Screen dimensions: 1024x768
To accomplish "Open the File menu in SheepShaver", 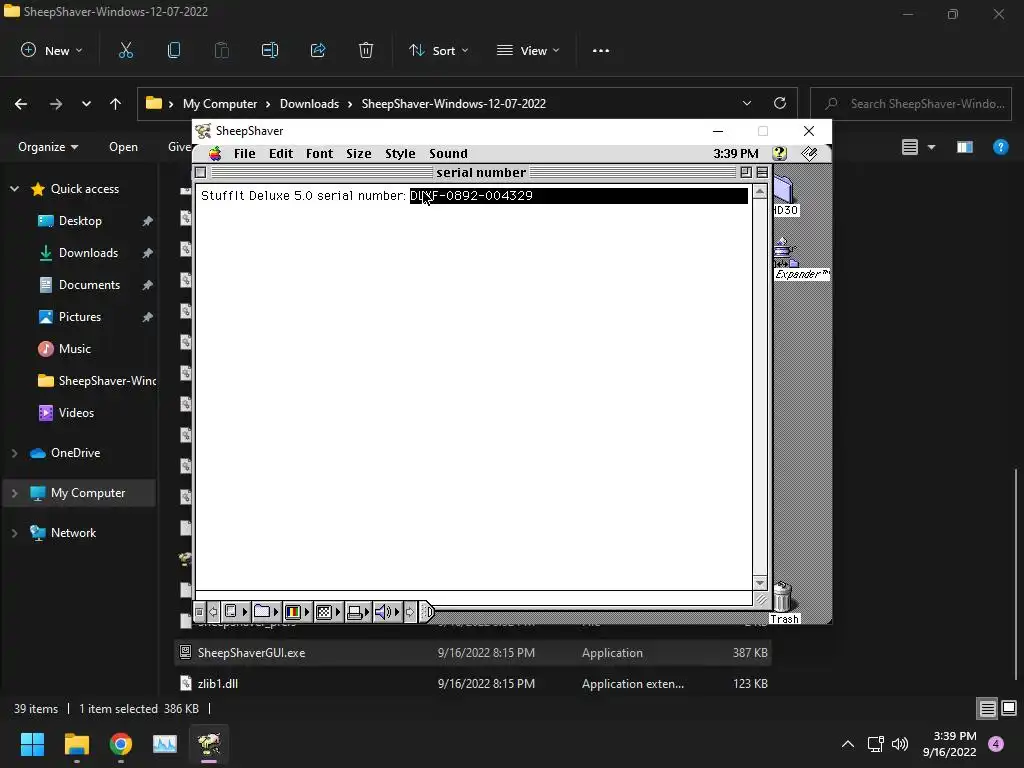I will coord(244,153).
